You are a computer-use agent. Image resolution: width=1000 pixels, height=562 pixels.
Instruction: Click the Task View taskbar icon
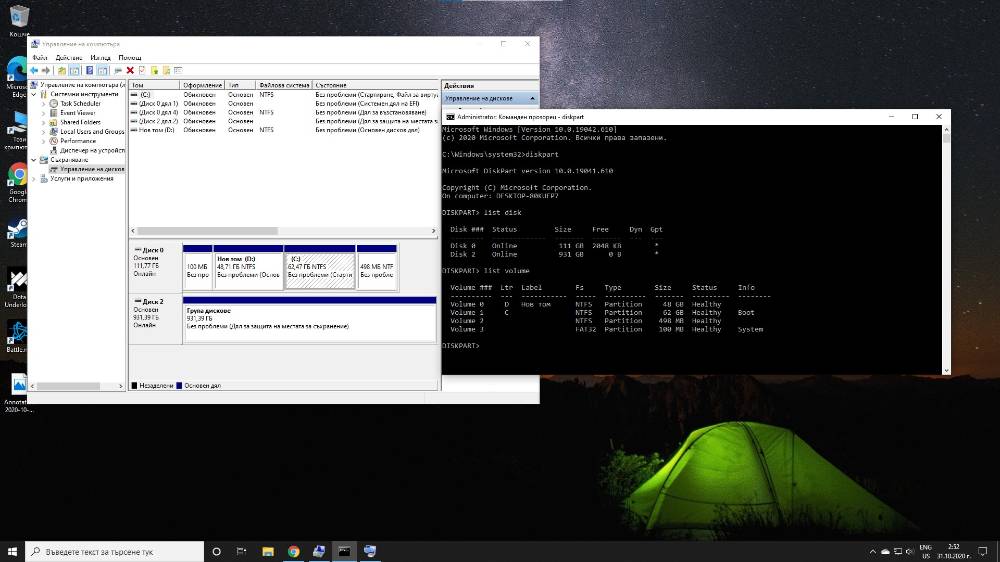[x=242, y=552]
